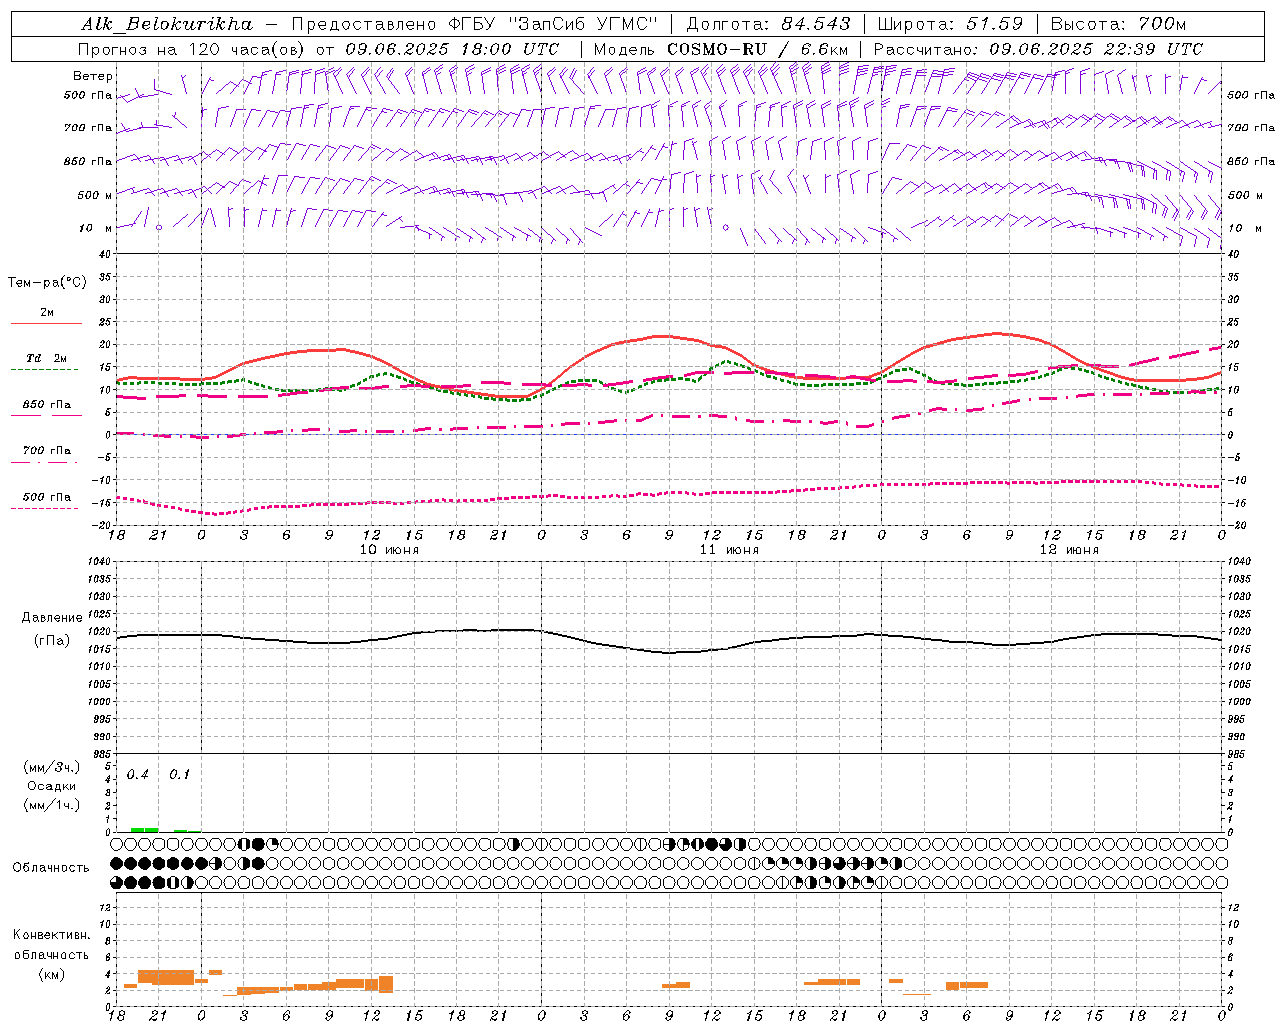Viewport: 1280px width, 1024px height.
Task: Select the 0.1 precipitation amount value
Action: 179,774
